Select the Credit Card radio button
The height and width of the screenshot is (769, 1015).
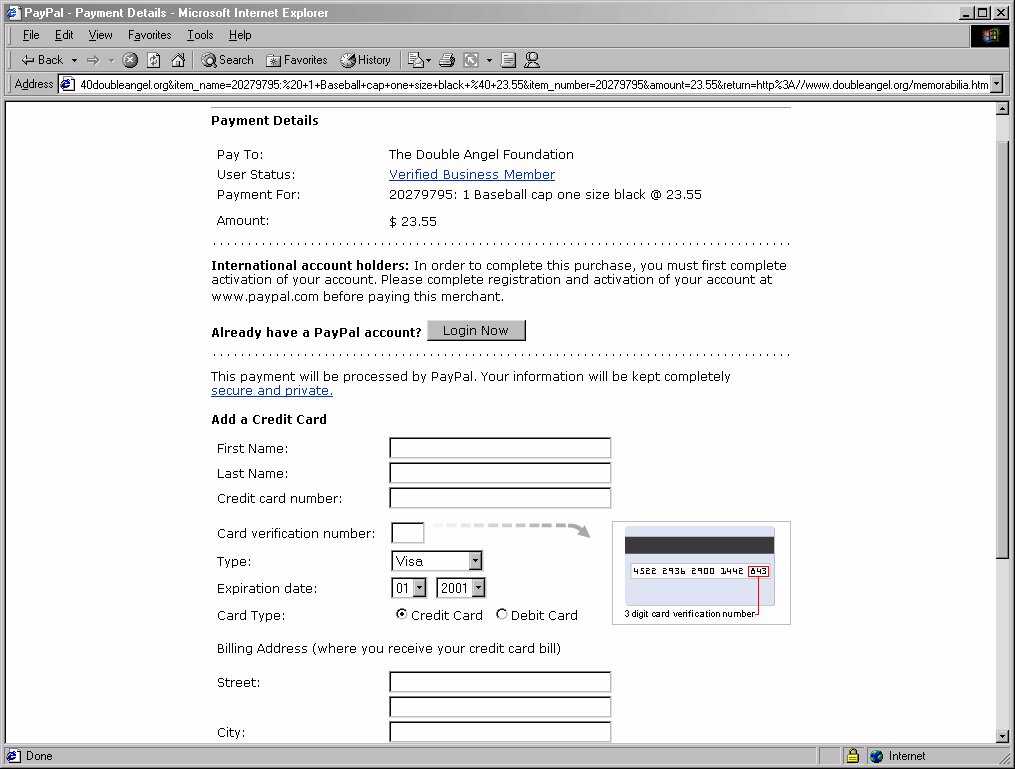[402, 615]
